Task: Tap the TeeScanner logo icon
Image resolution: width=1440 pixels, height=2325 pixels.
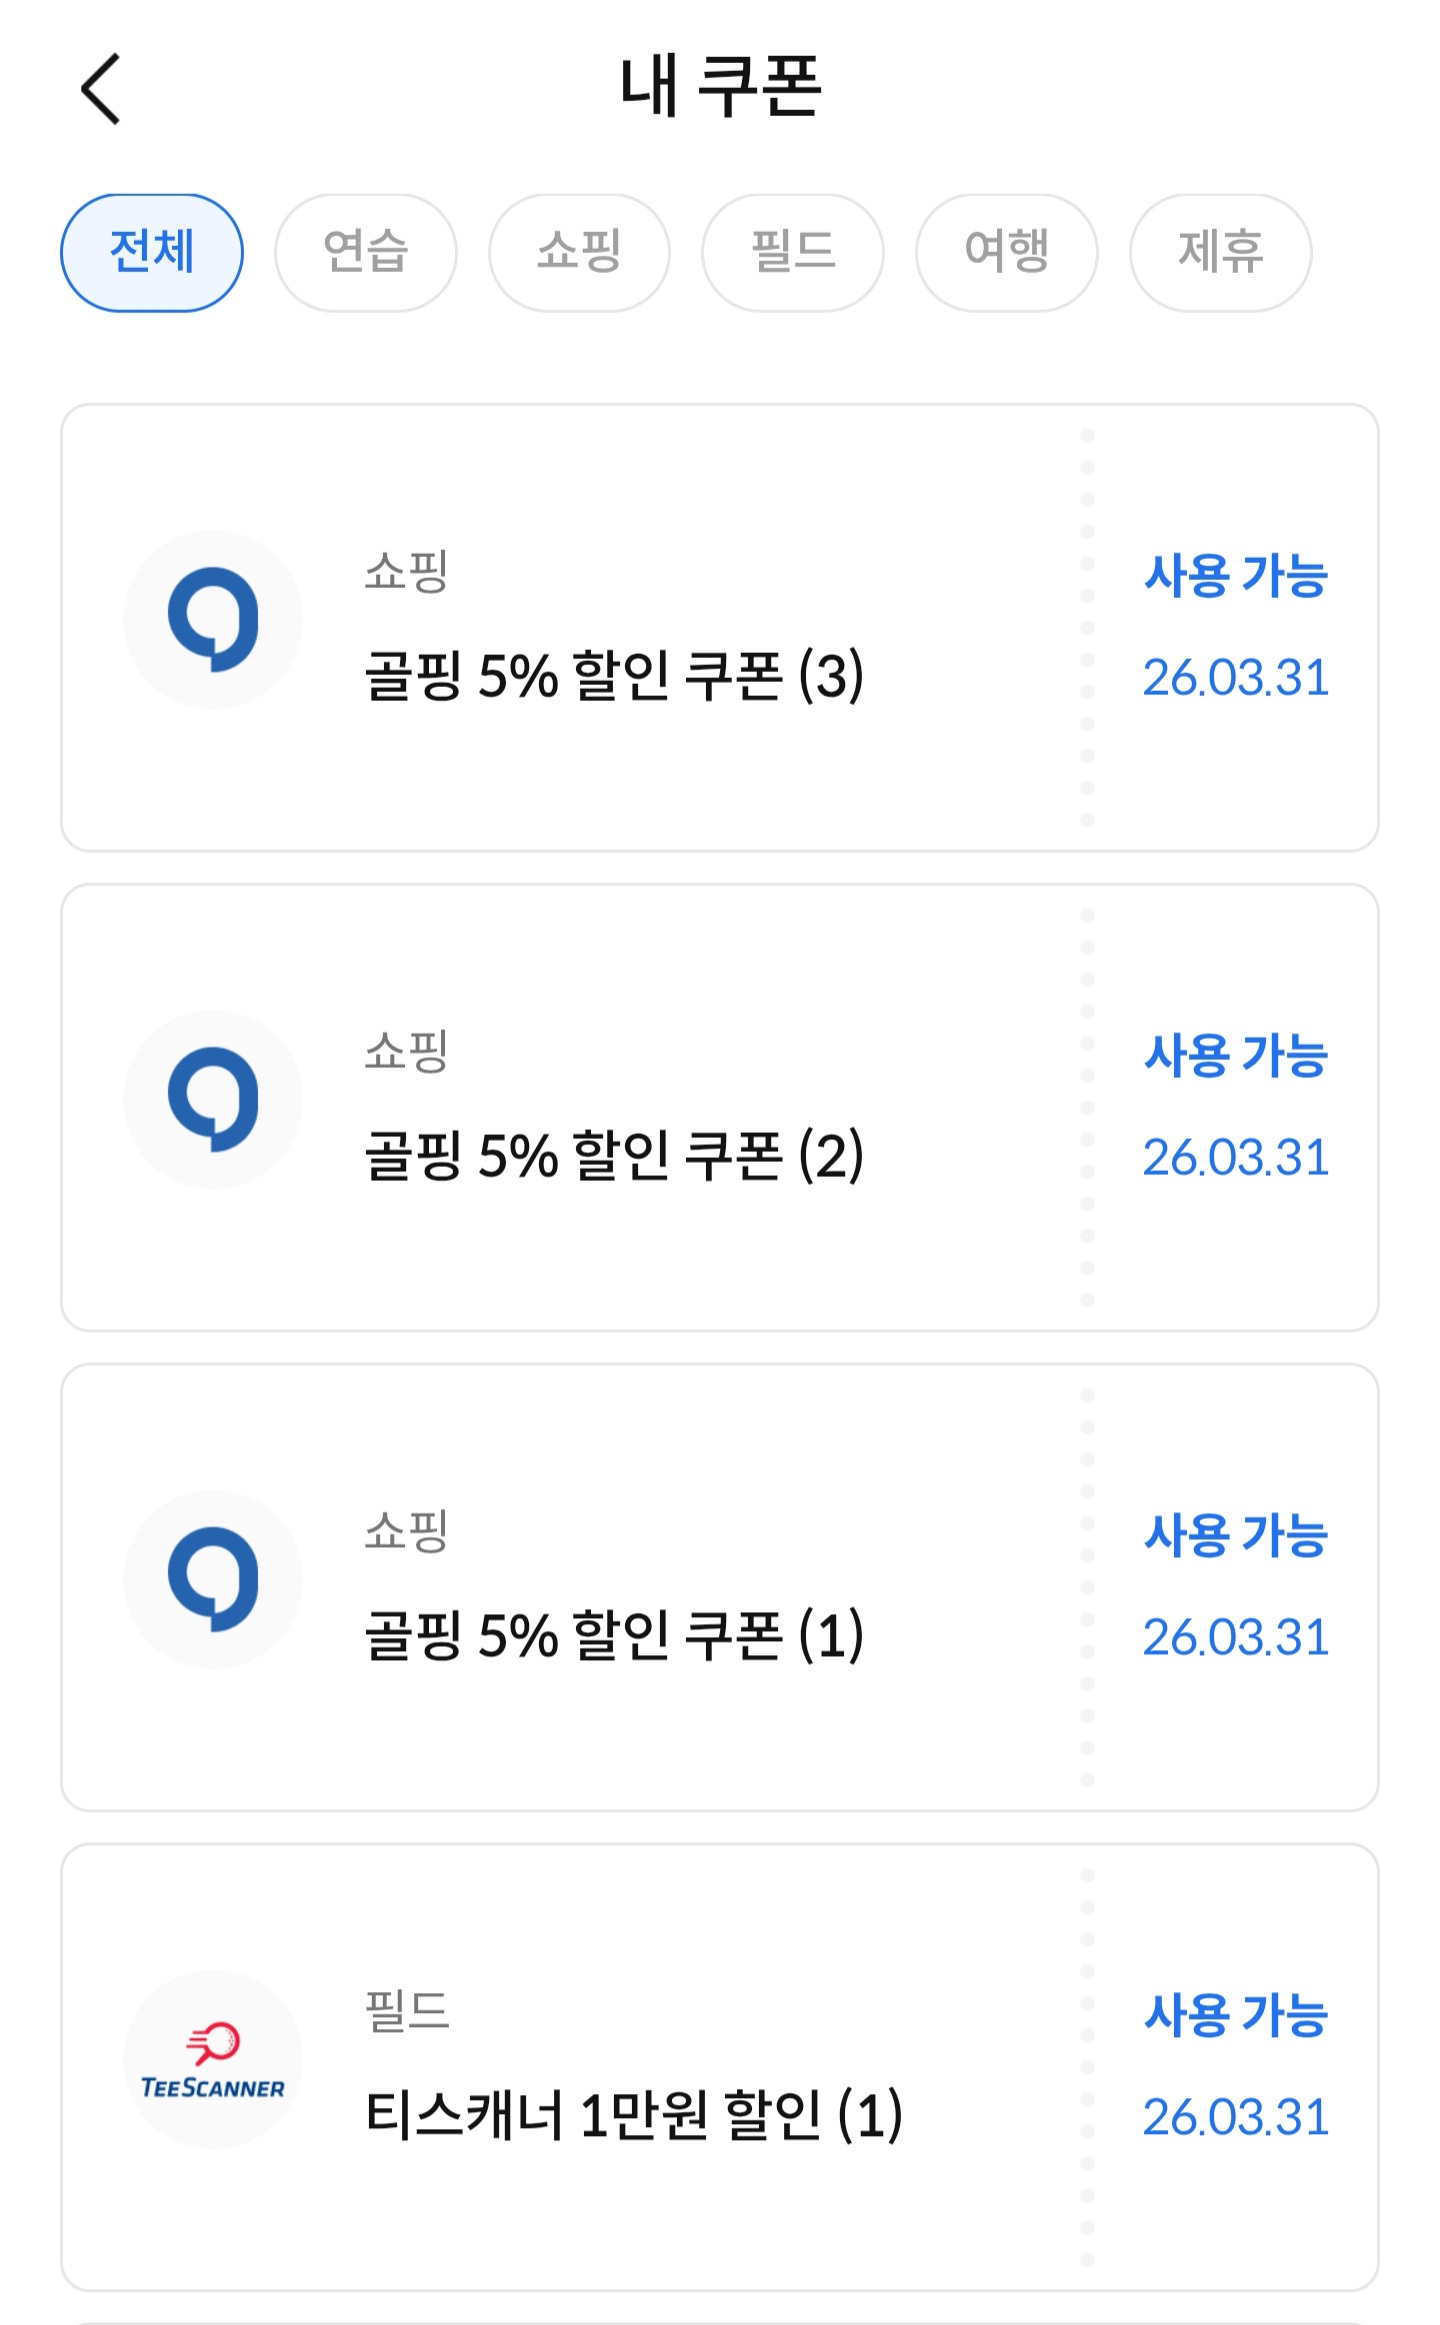Action: click(x=213, y=2060)
